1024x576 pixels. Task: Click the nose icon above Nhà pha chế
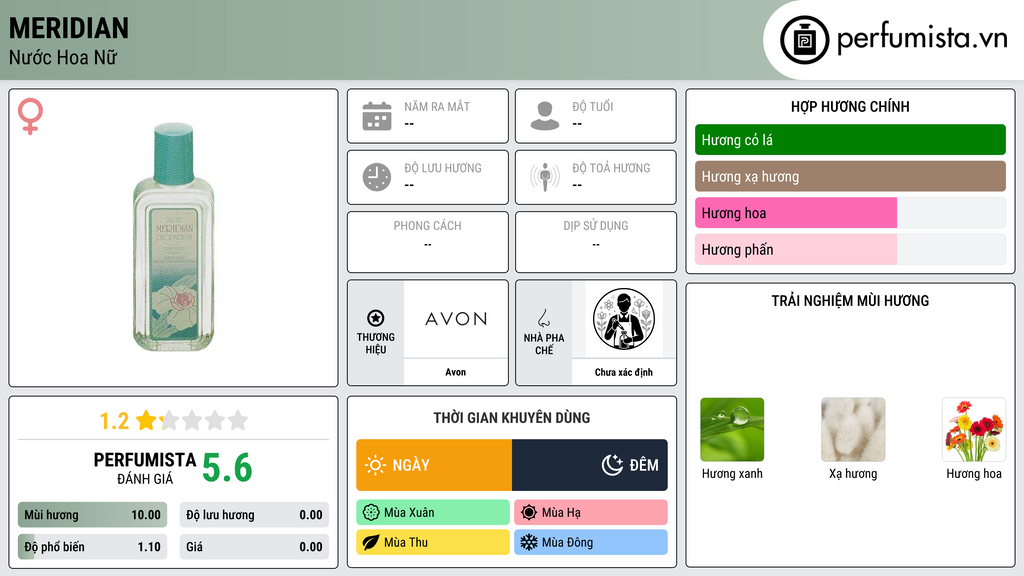tap(543, 318)
